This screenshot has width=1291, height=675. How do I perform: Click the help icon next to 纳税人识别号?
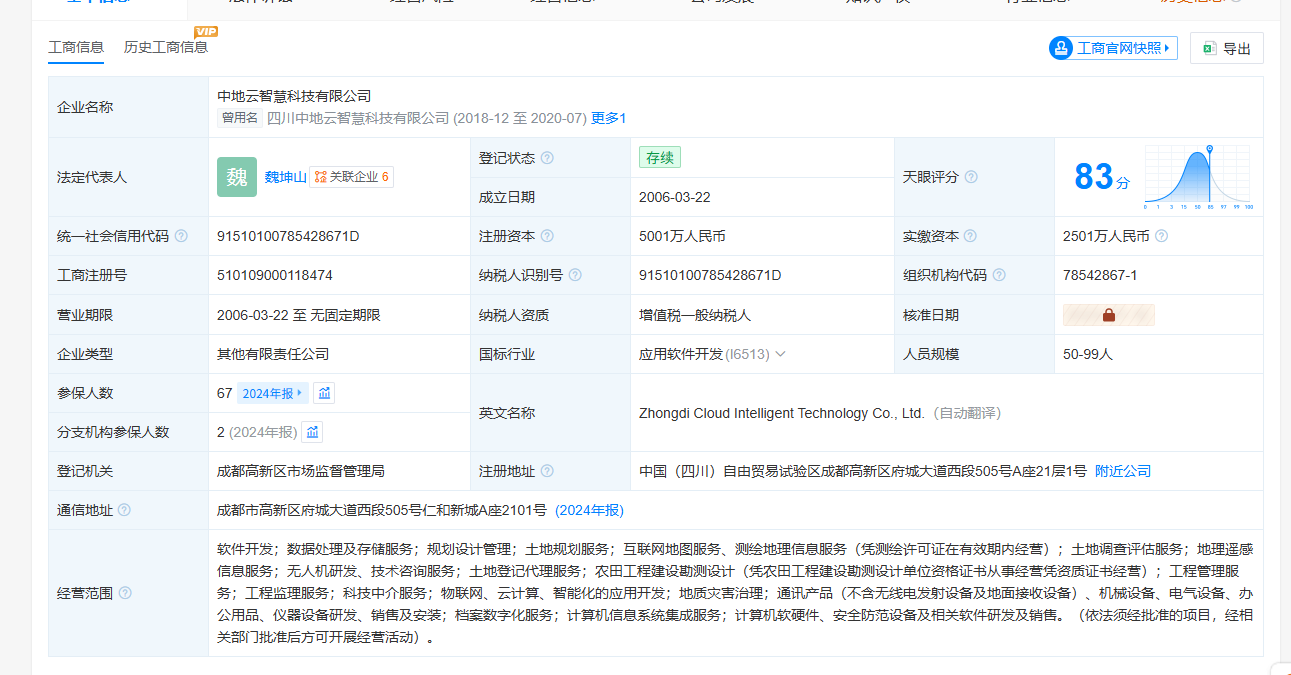point(575,275)
